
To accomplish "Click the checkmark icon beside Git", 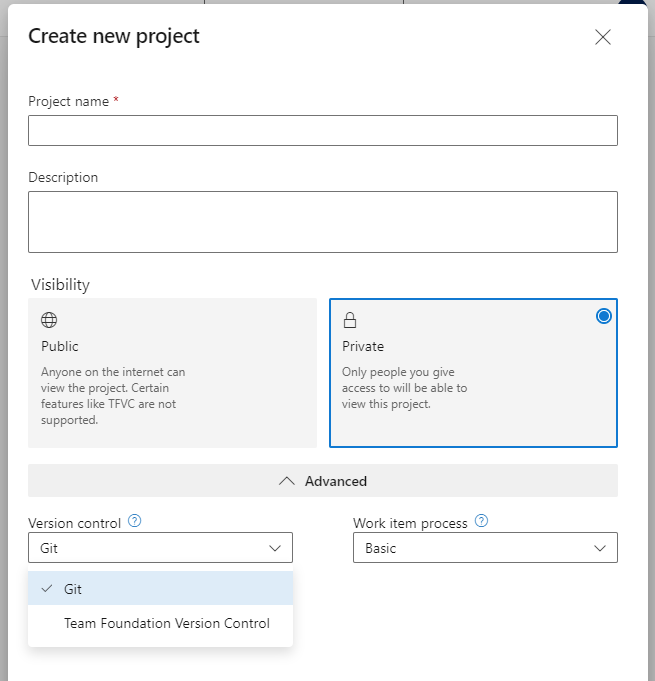I will 47,589.
